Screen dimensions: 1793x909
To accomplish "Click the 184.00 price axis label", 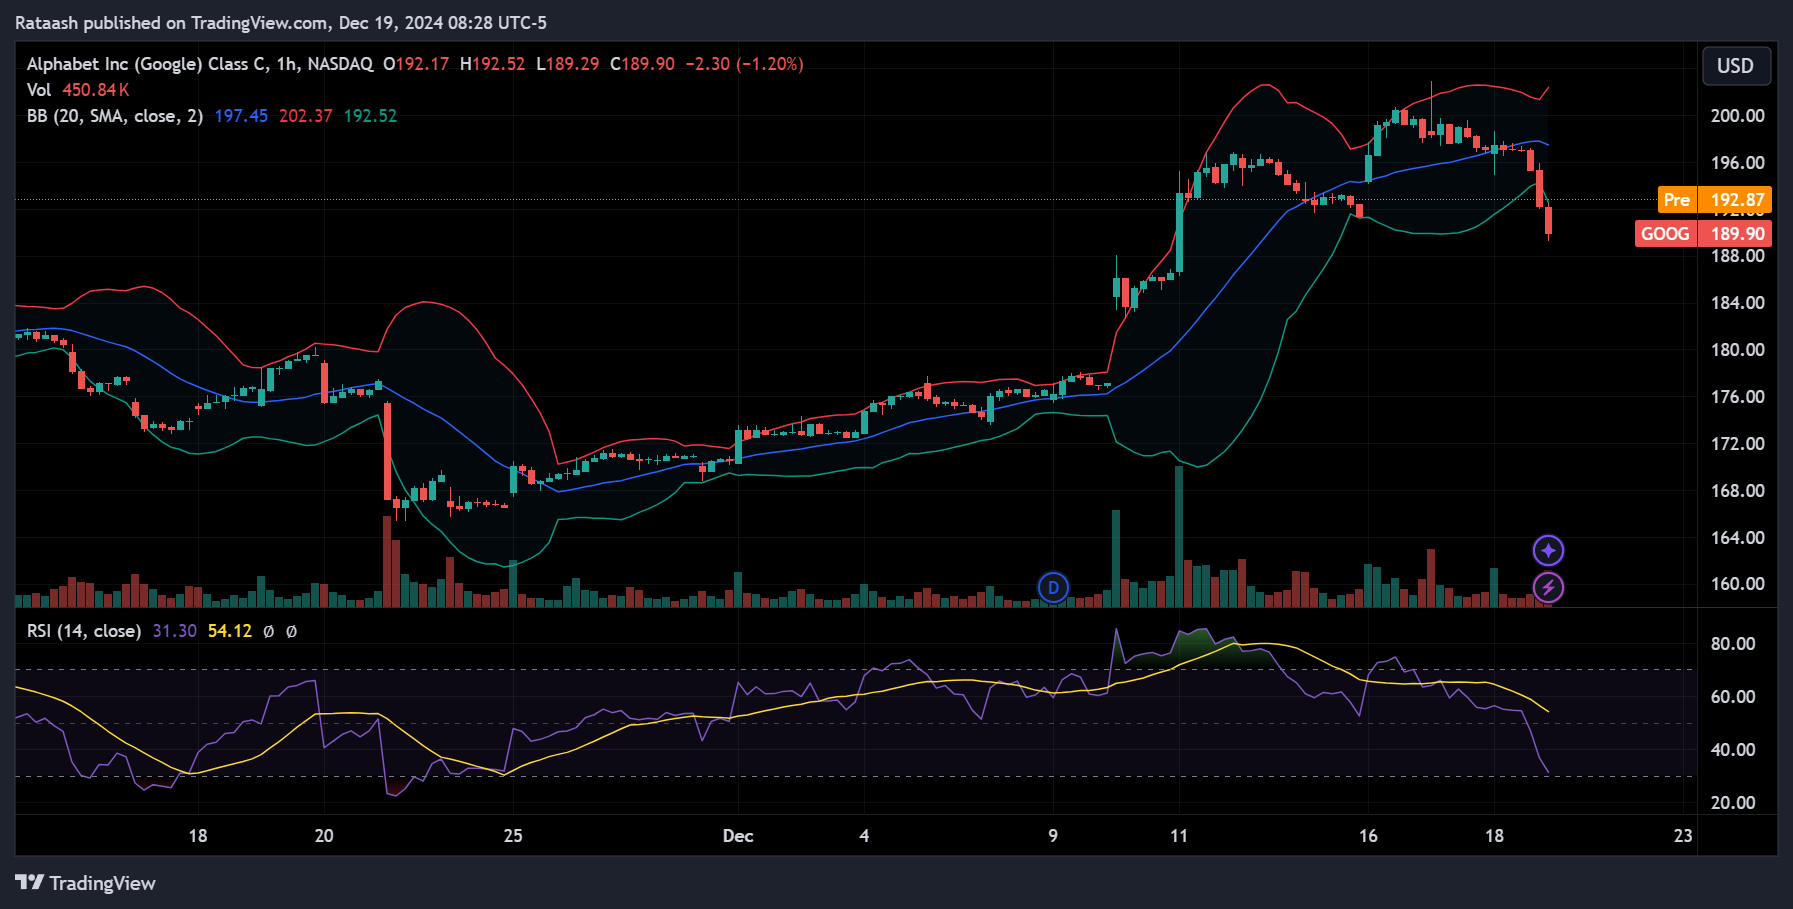I will [1737, 303].
